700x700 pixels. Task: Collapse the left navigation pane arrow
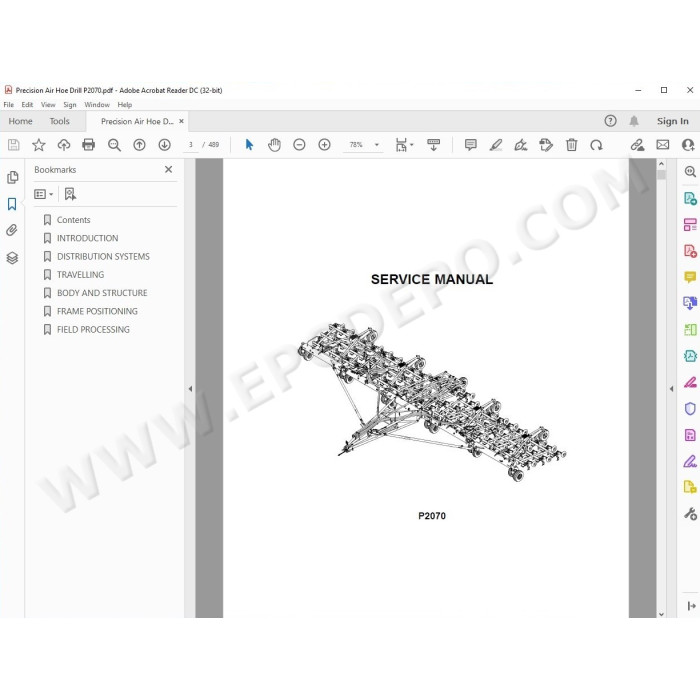190,389
